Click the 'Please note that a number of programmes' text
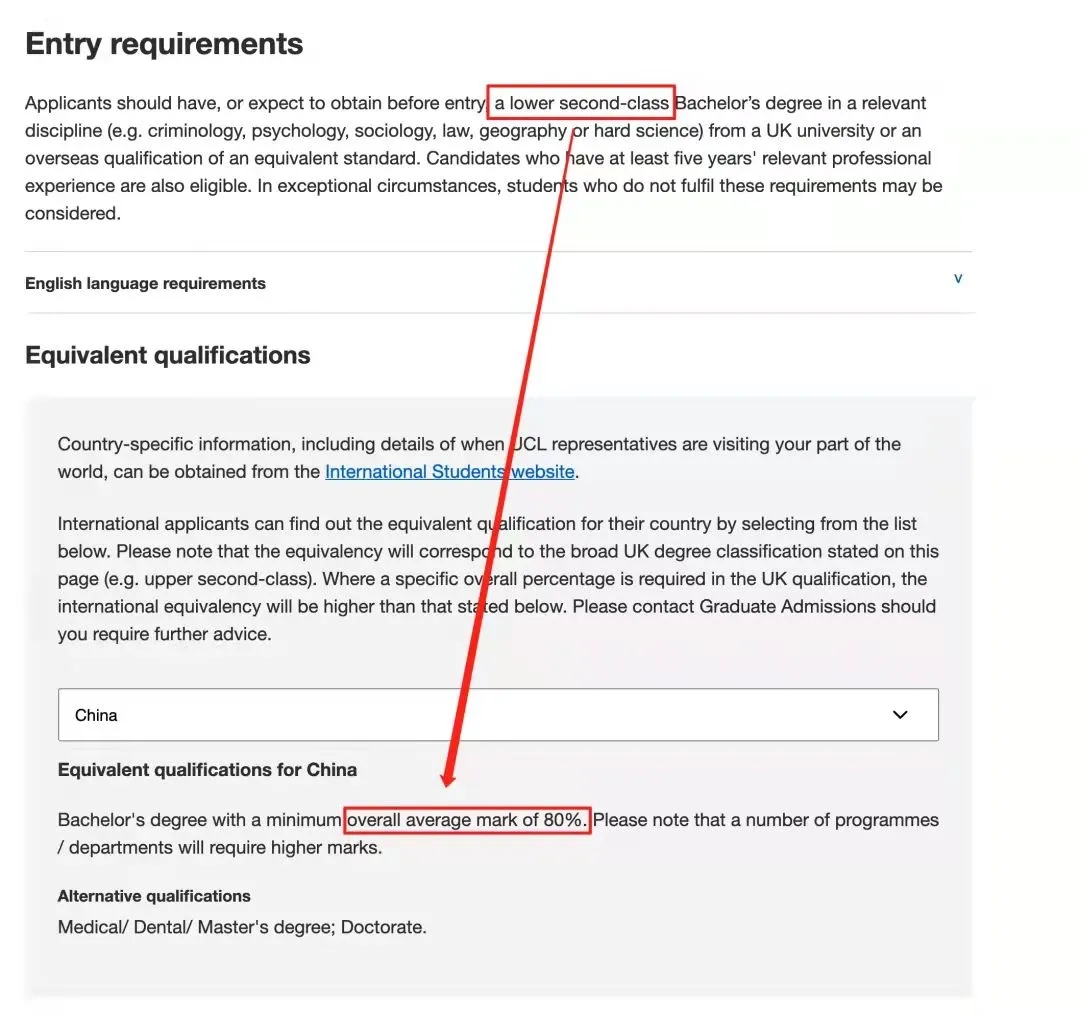 click(x=766, y=820)
